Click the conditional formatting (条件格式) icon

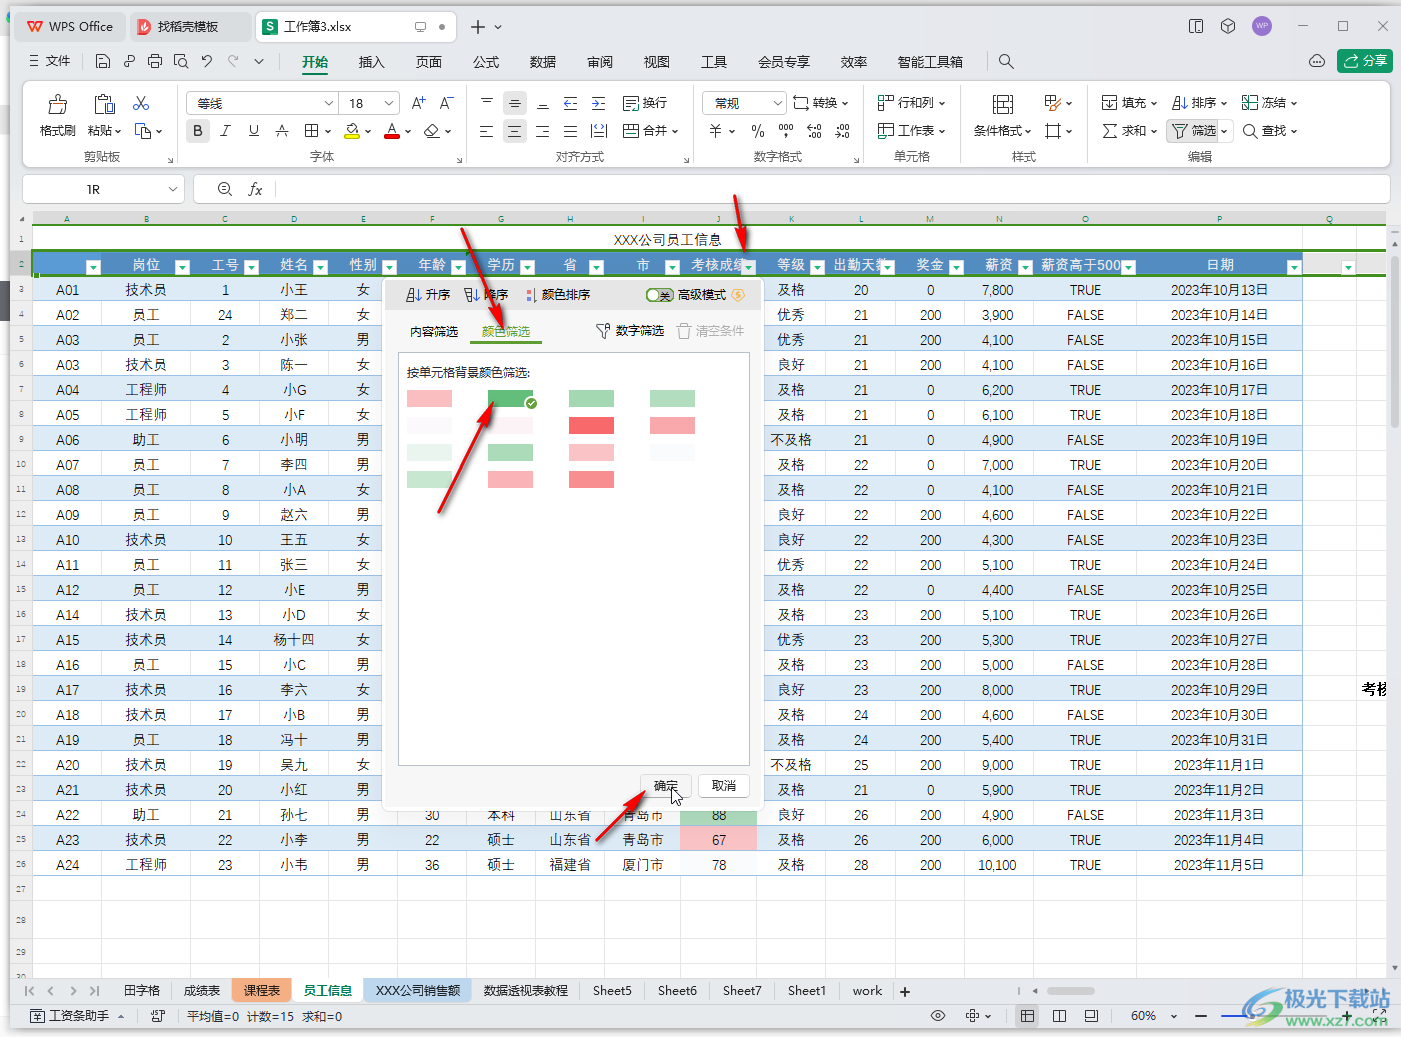point(1003,104)
